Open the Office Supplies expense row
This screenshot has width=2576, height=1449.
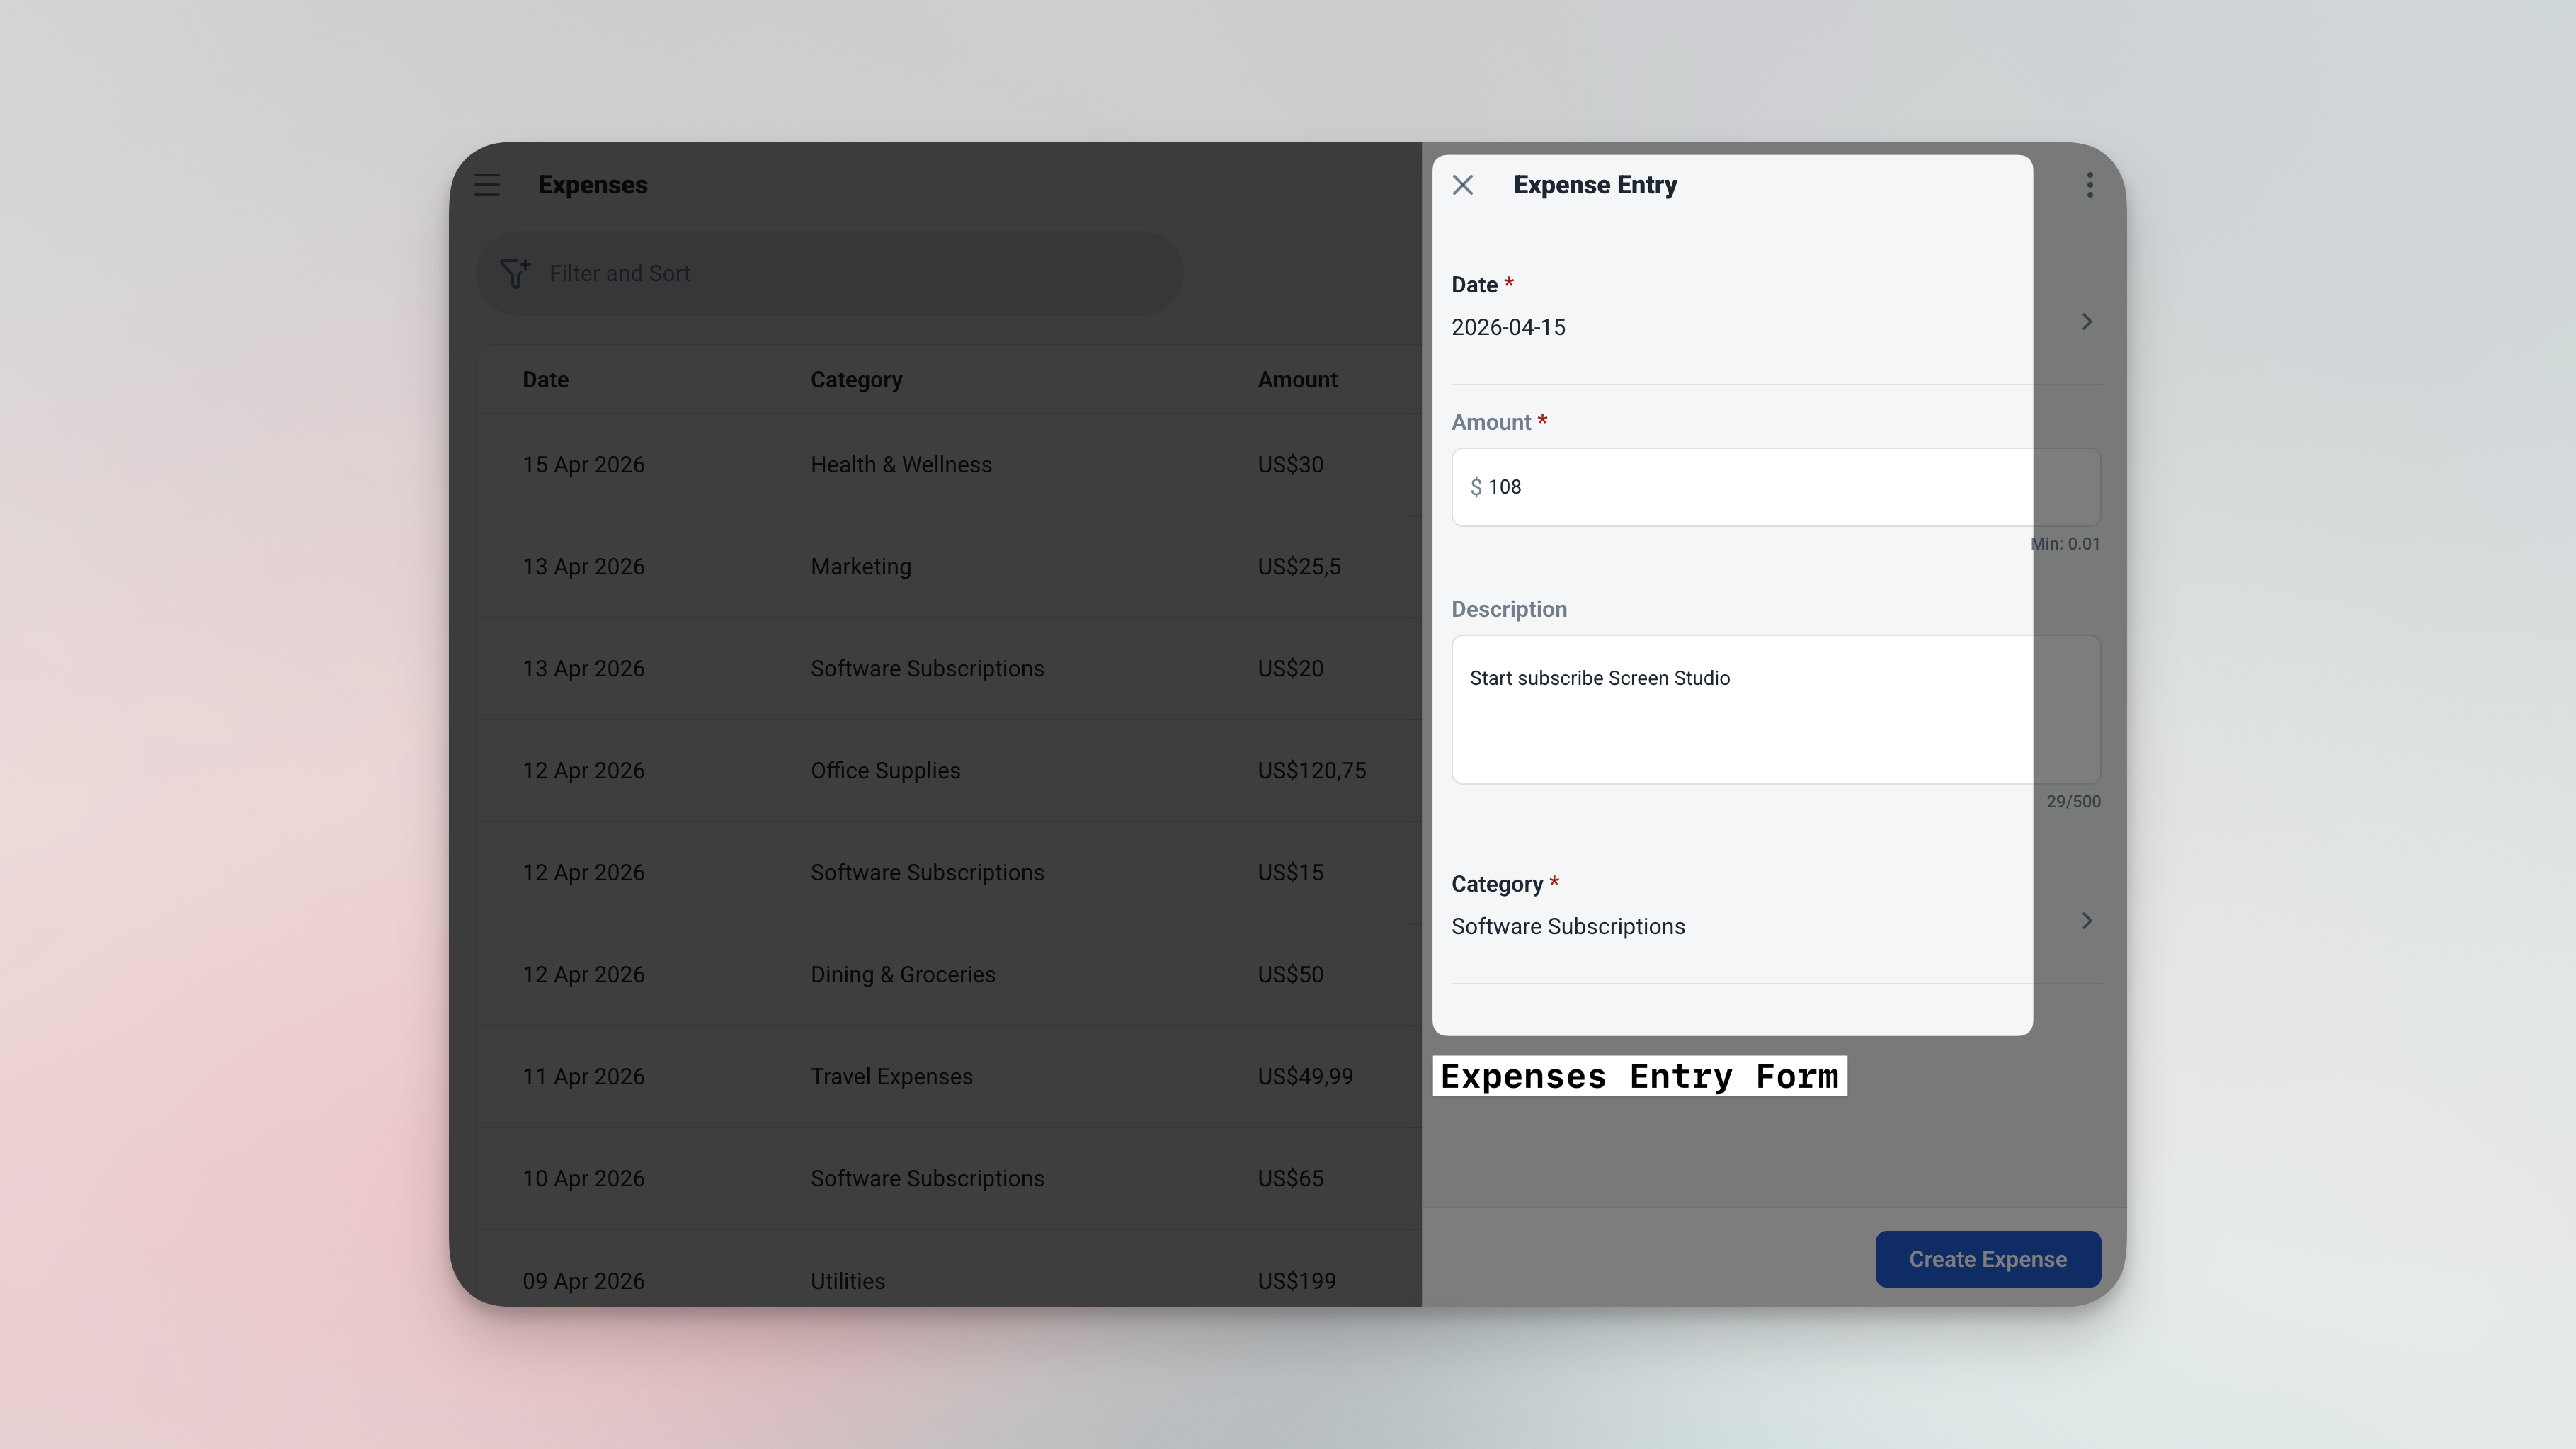pos(948,771)
